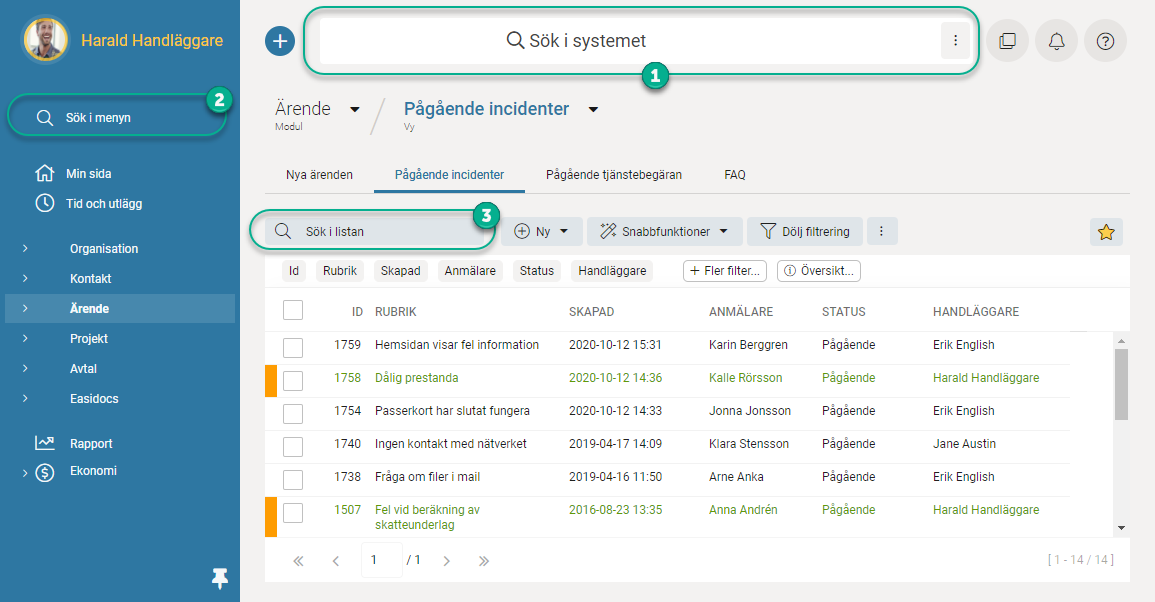Select checkbox for ticket 1754
The width and height of the screenshot is (1155, 602).
point(293,412)
